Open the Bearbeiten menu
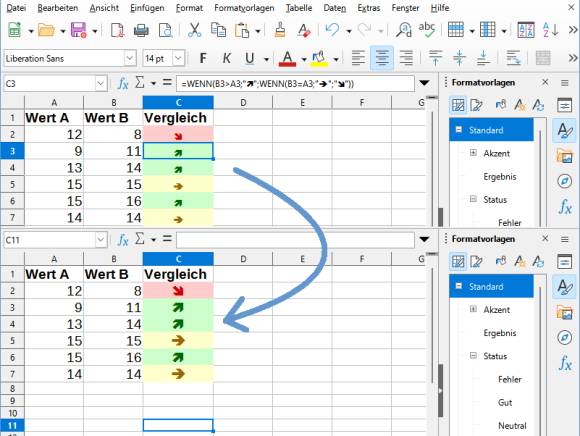The image size is (580, 436). click(x=58, y=8)
